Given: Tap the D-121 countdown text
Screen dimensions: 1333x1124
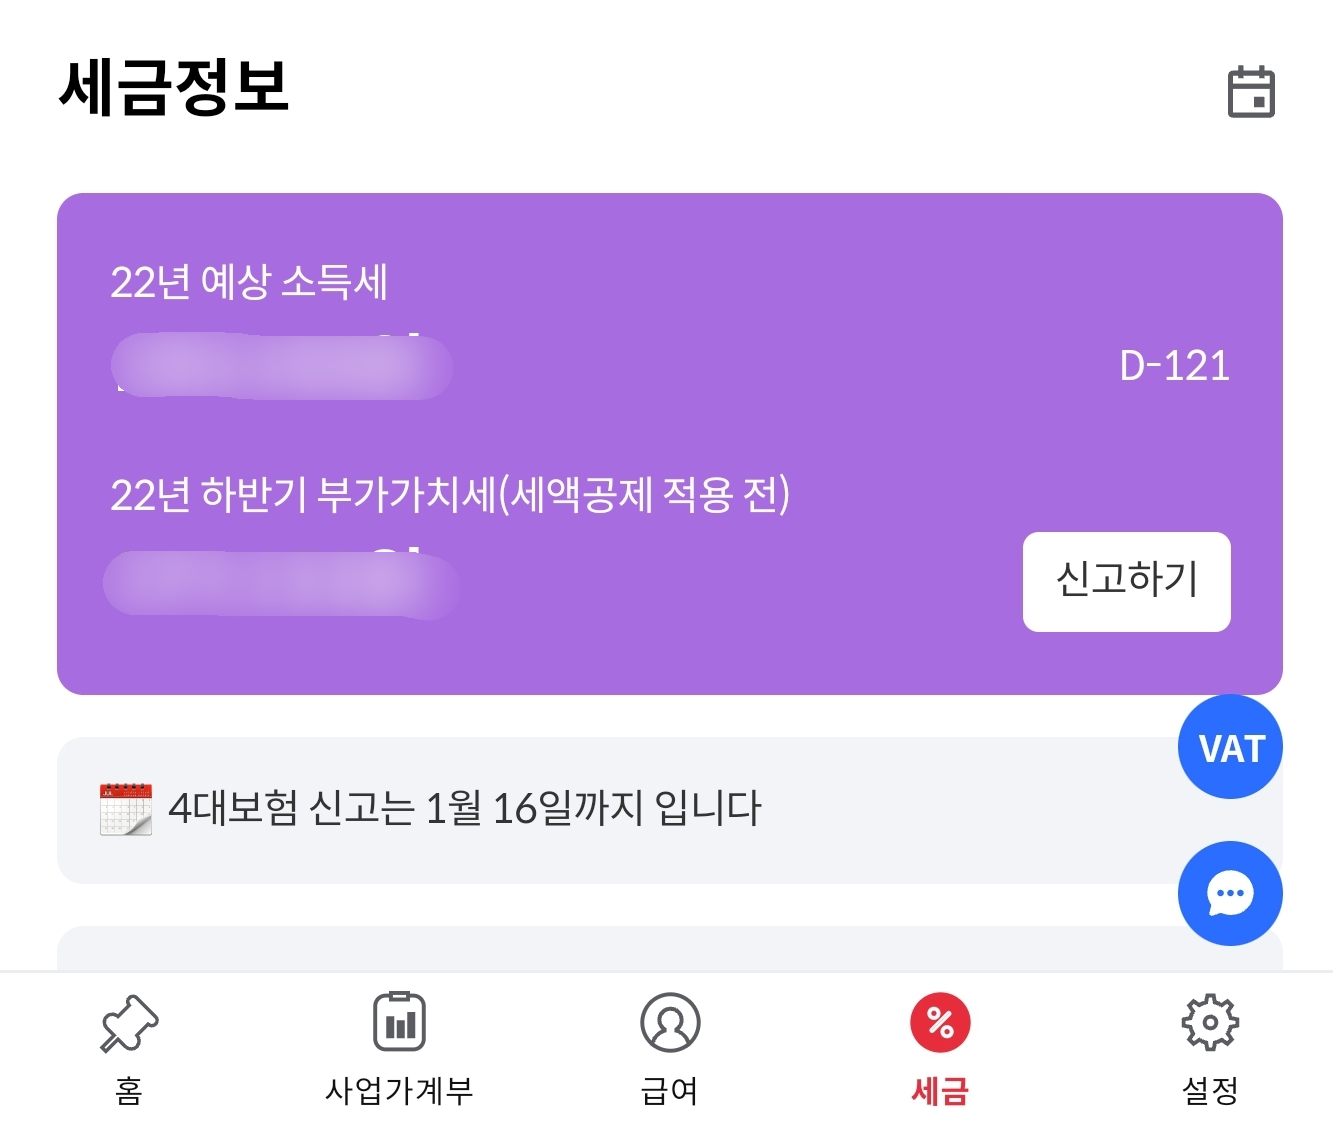Looking at the screenshot, I should pos(1174,366).
